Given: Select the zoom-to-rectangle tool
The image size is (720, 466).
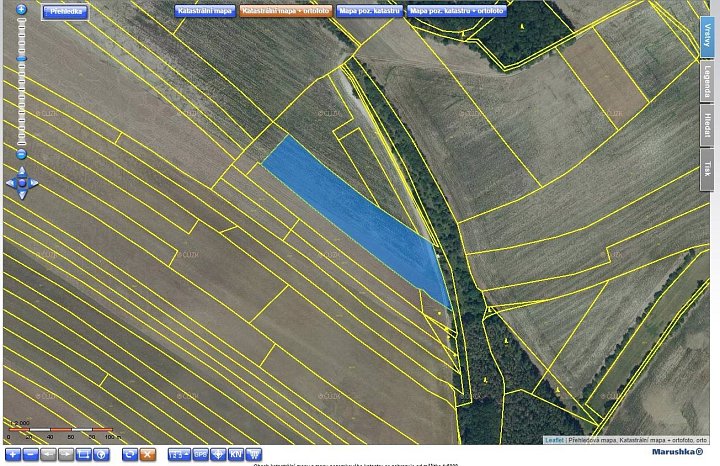Looking at the screenshot, I should [84, 455].
